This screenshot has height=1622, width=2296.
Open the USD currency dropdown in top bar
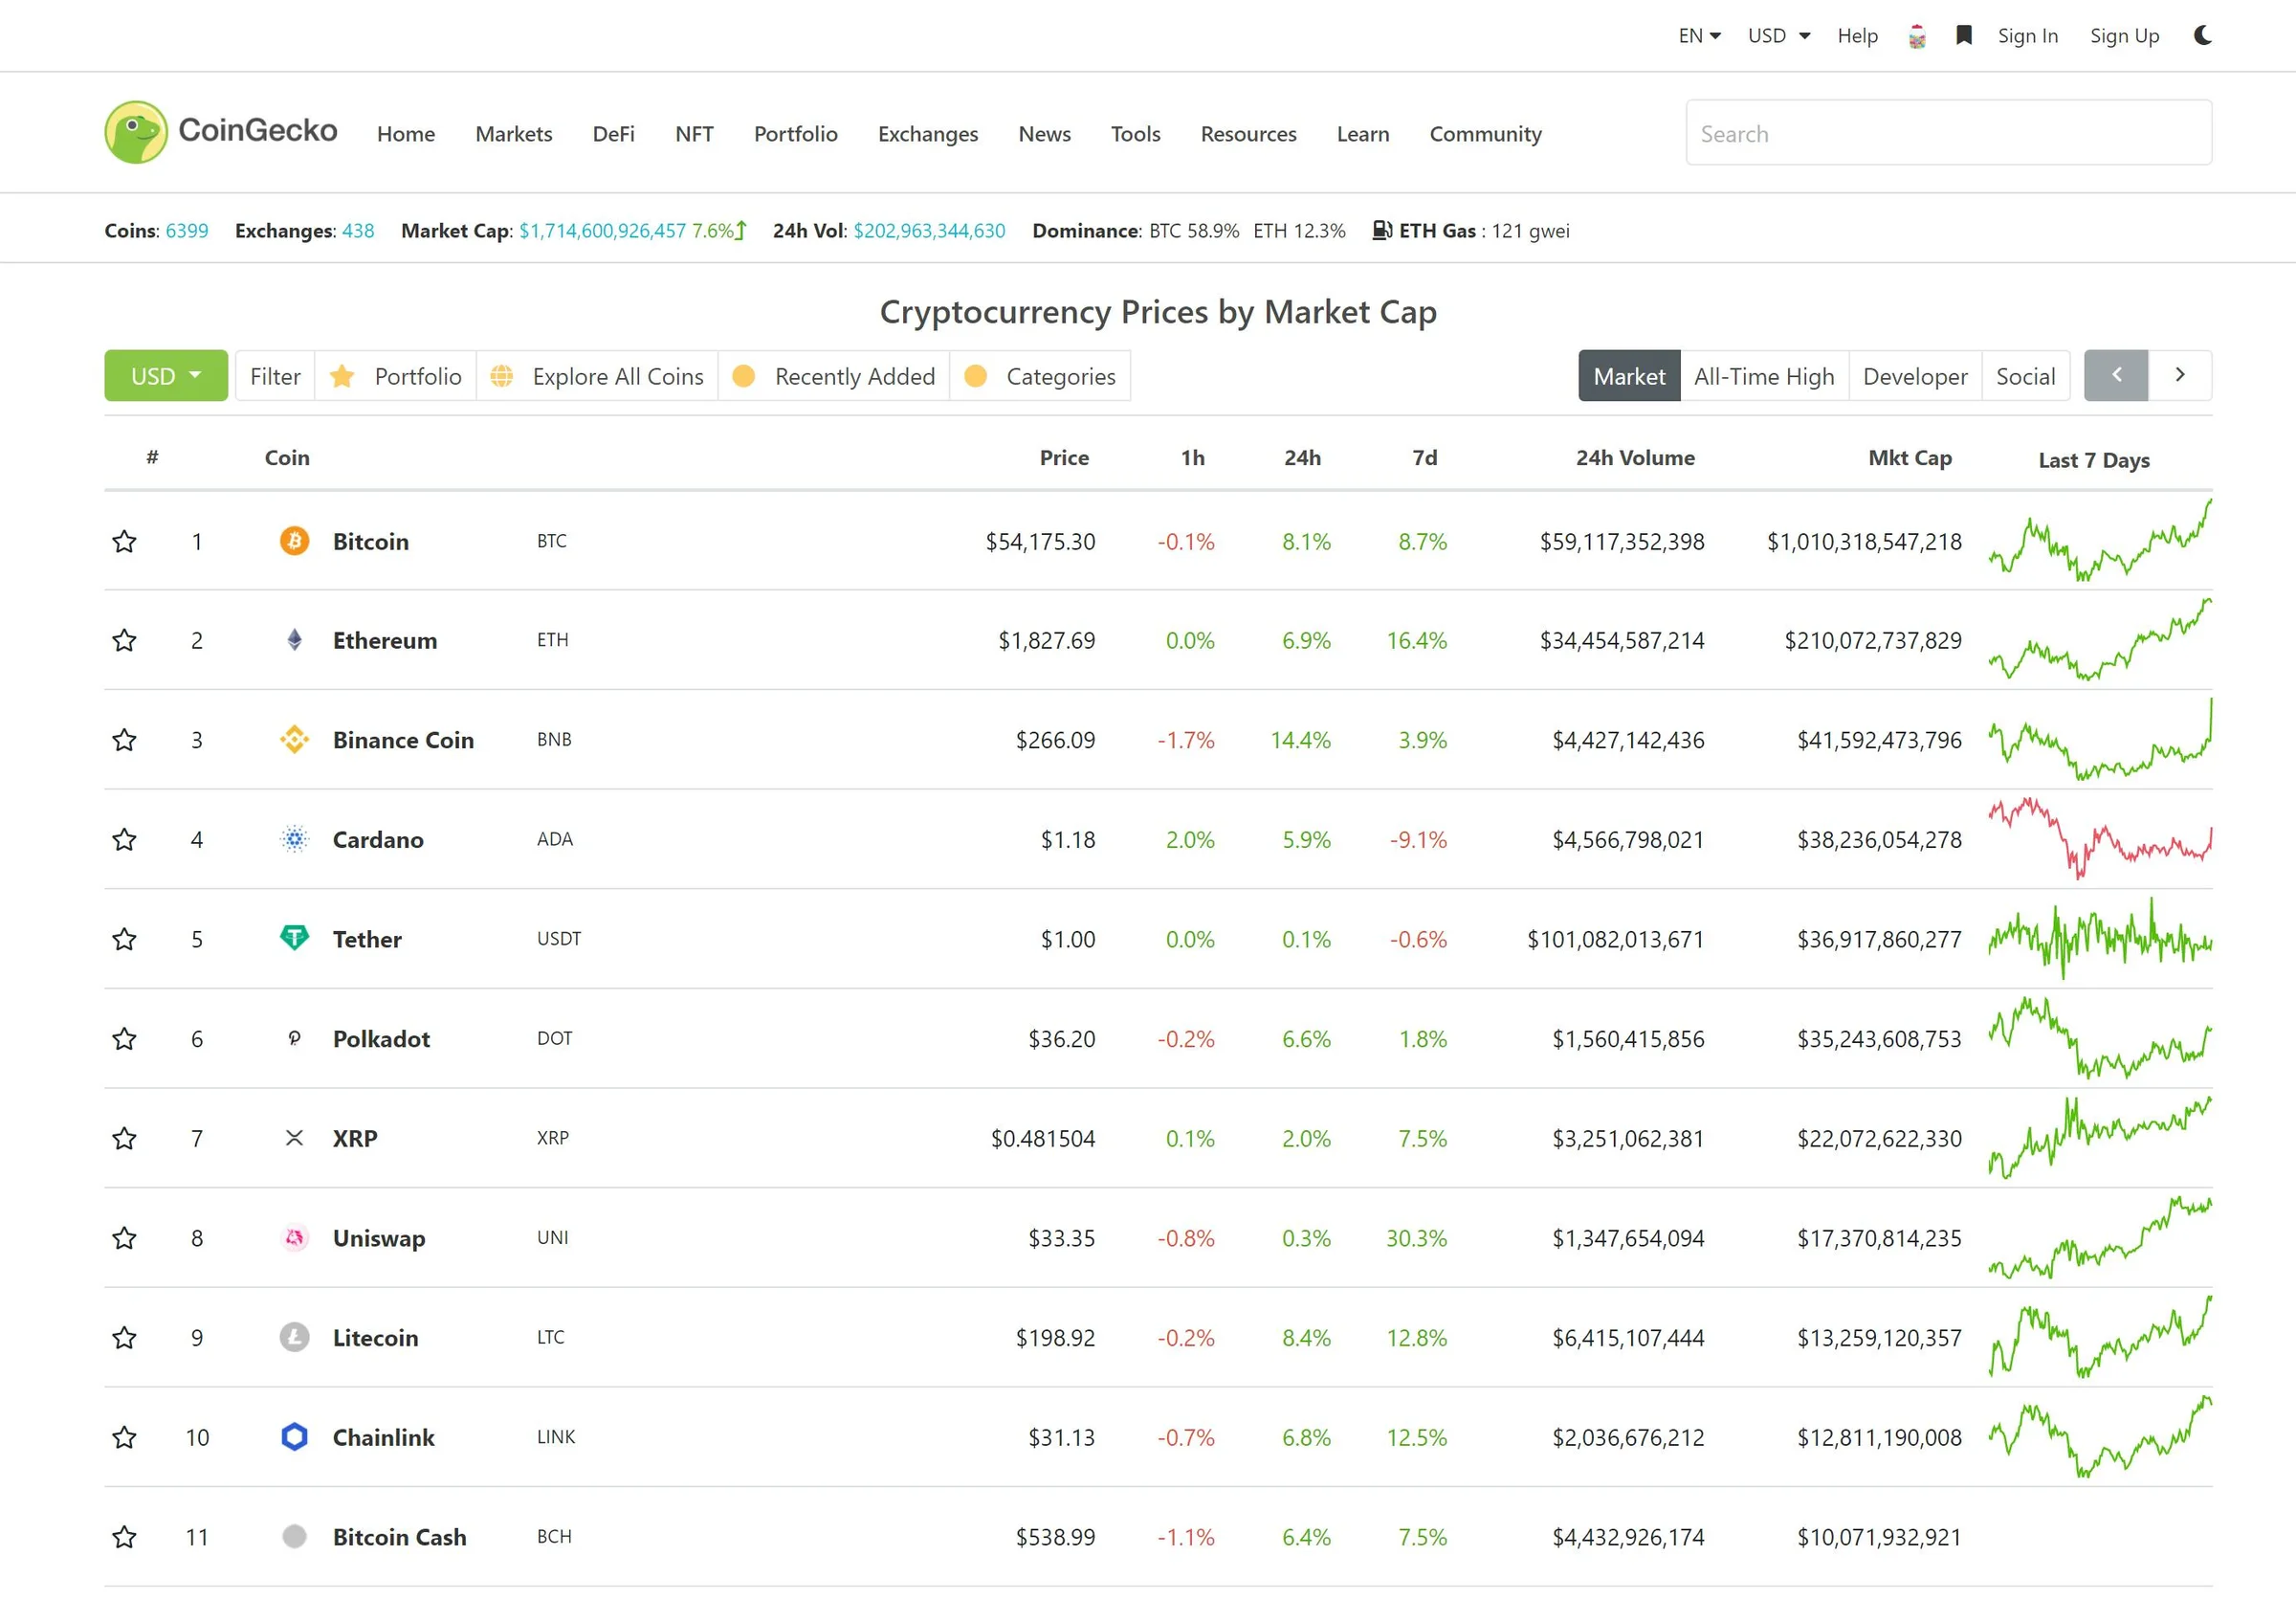click(x=1779, y=36)
